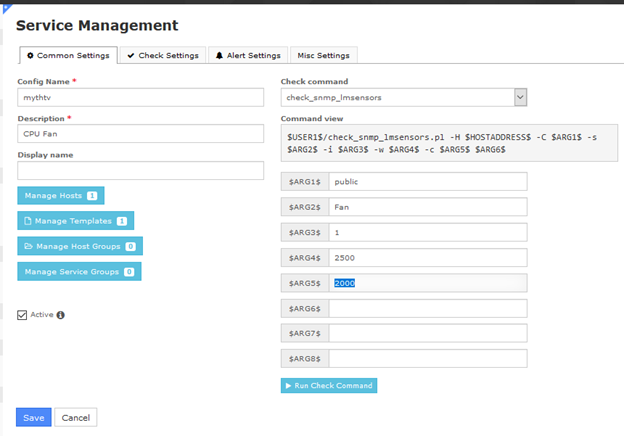
Task: Select the $ARG4$ field with 2500
Action: click(427, 257)
